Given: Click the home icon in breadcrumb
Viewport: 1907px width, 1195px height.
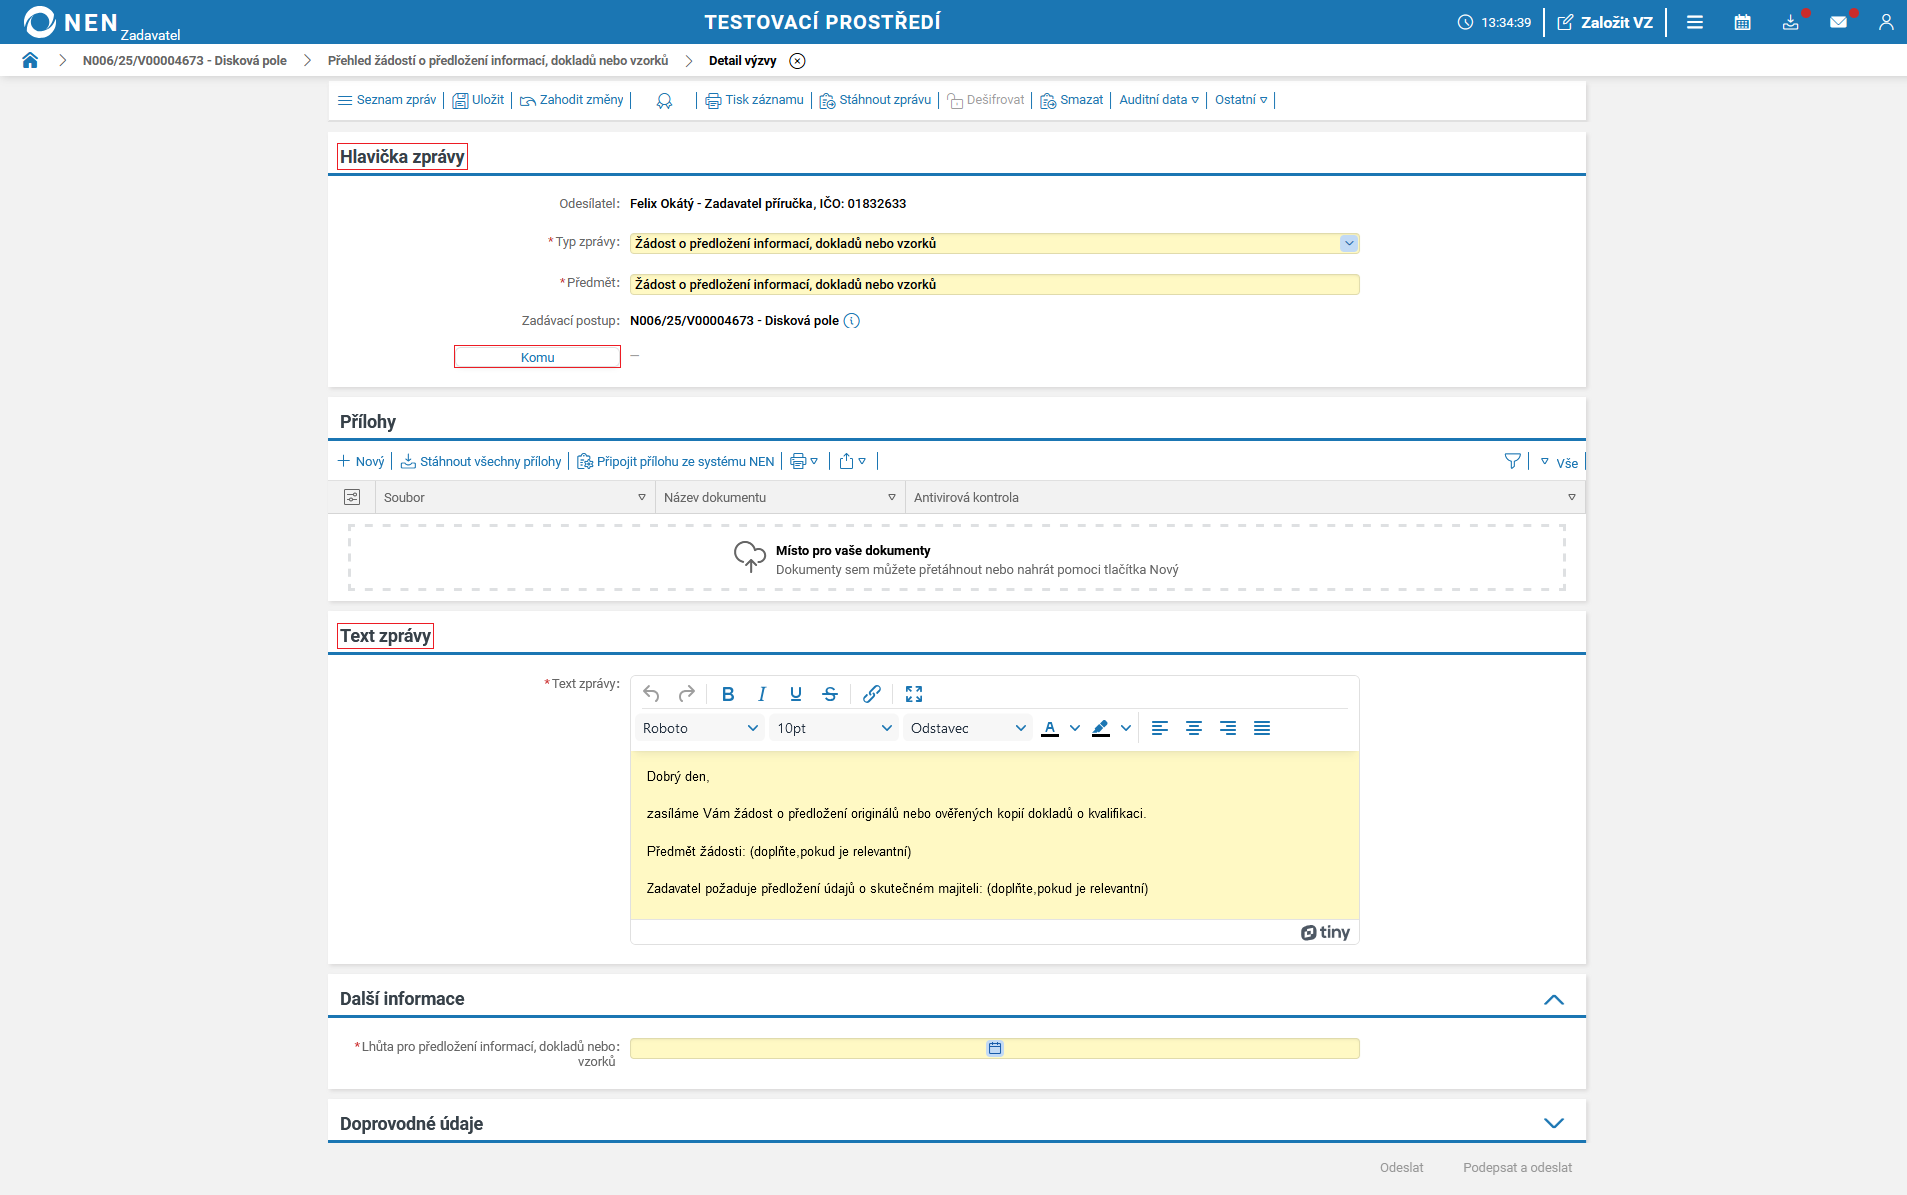Looking at the screenshot, I should (x=30, y=61).
